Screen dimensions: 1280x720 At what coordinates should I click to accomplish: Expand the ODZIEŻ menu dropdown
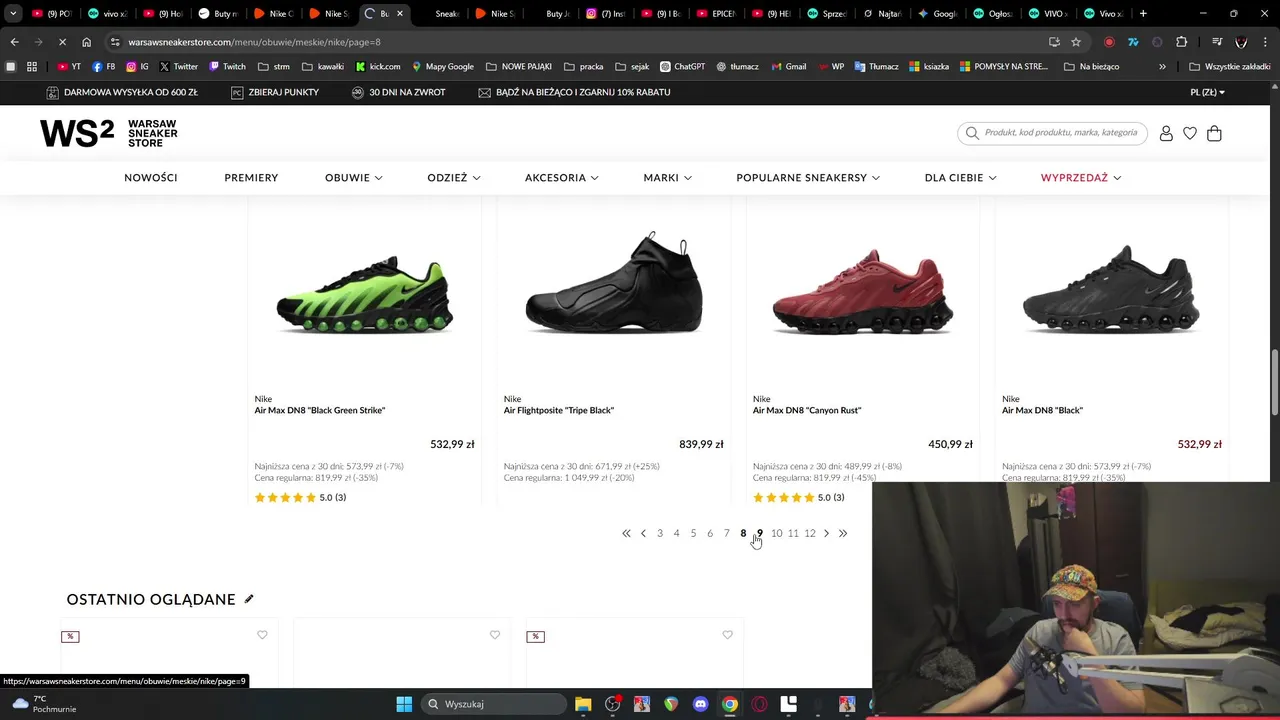(454, 177)
